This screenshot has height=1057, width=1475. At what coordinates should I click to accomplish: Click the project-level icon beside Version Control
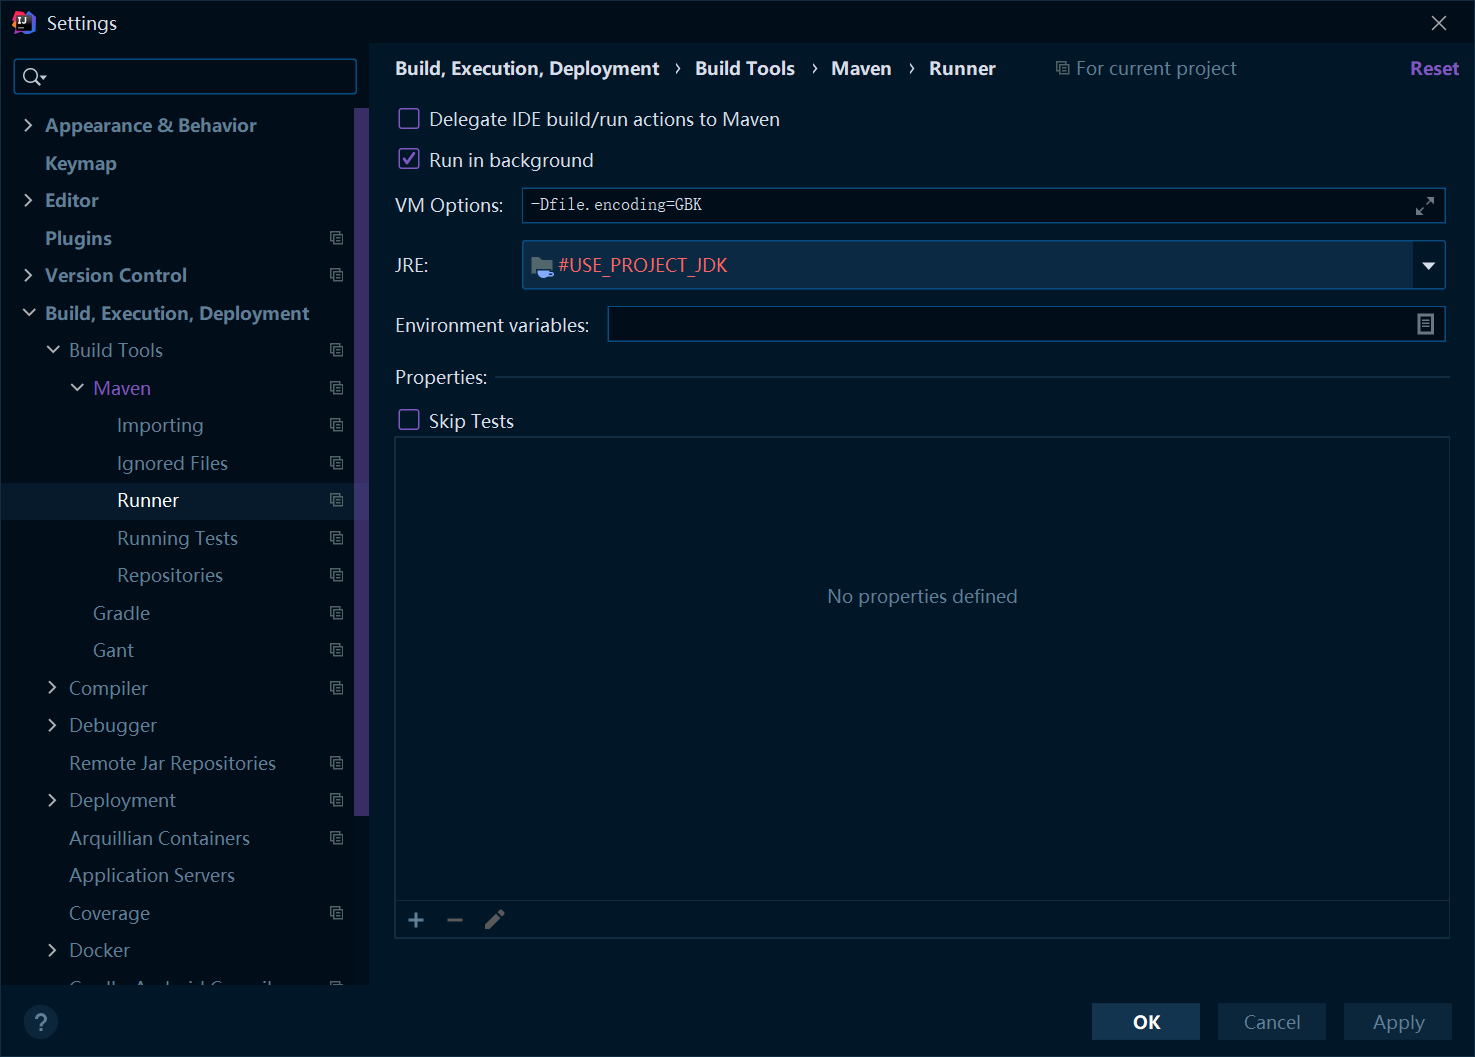coord(337,275)
